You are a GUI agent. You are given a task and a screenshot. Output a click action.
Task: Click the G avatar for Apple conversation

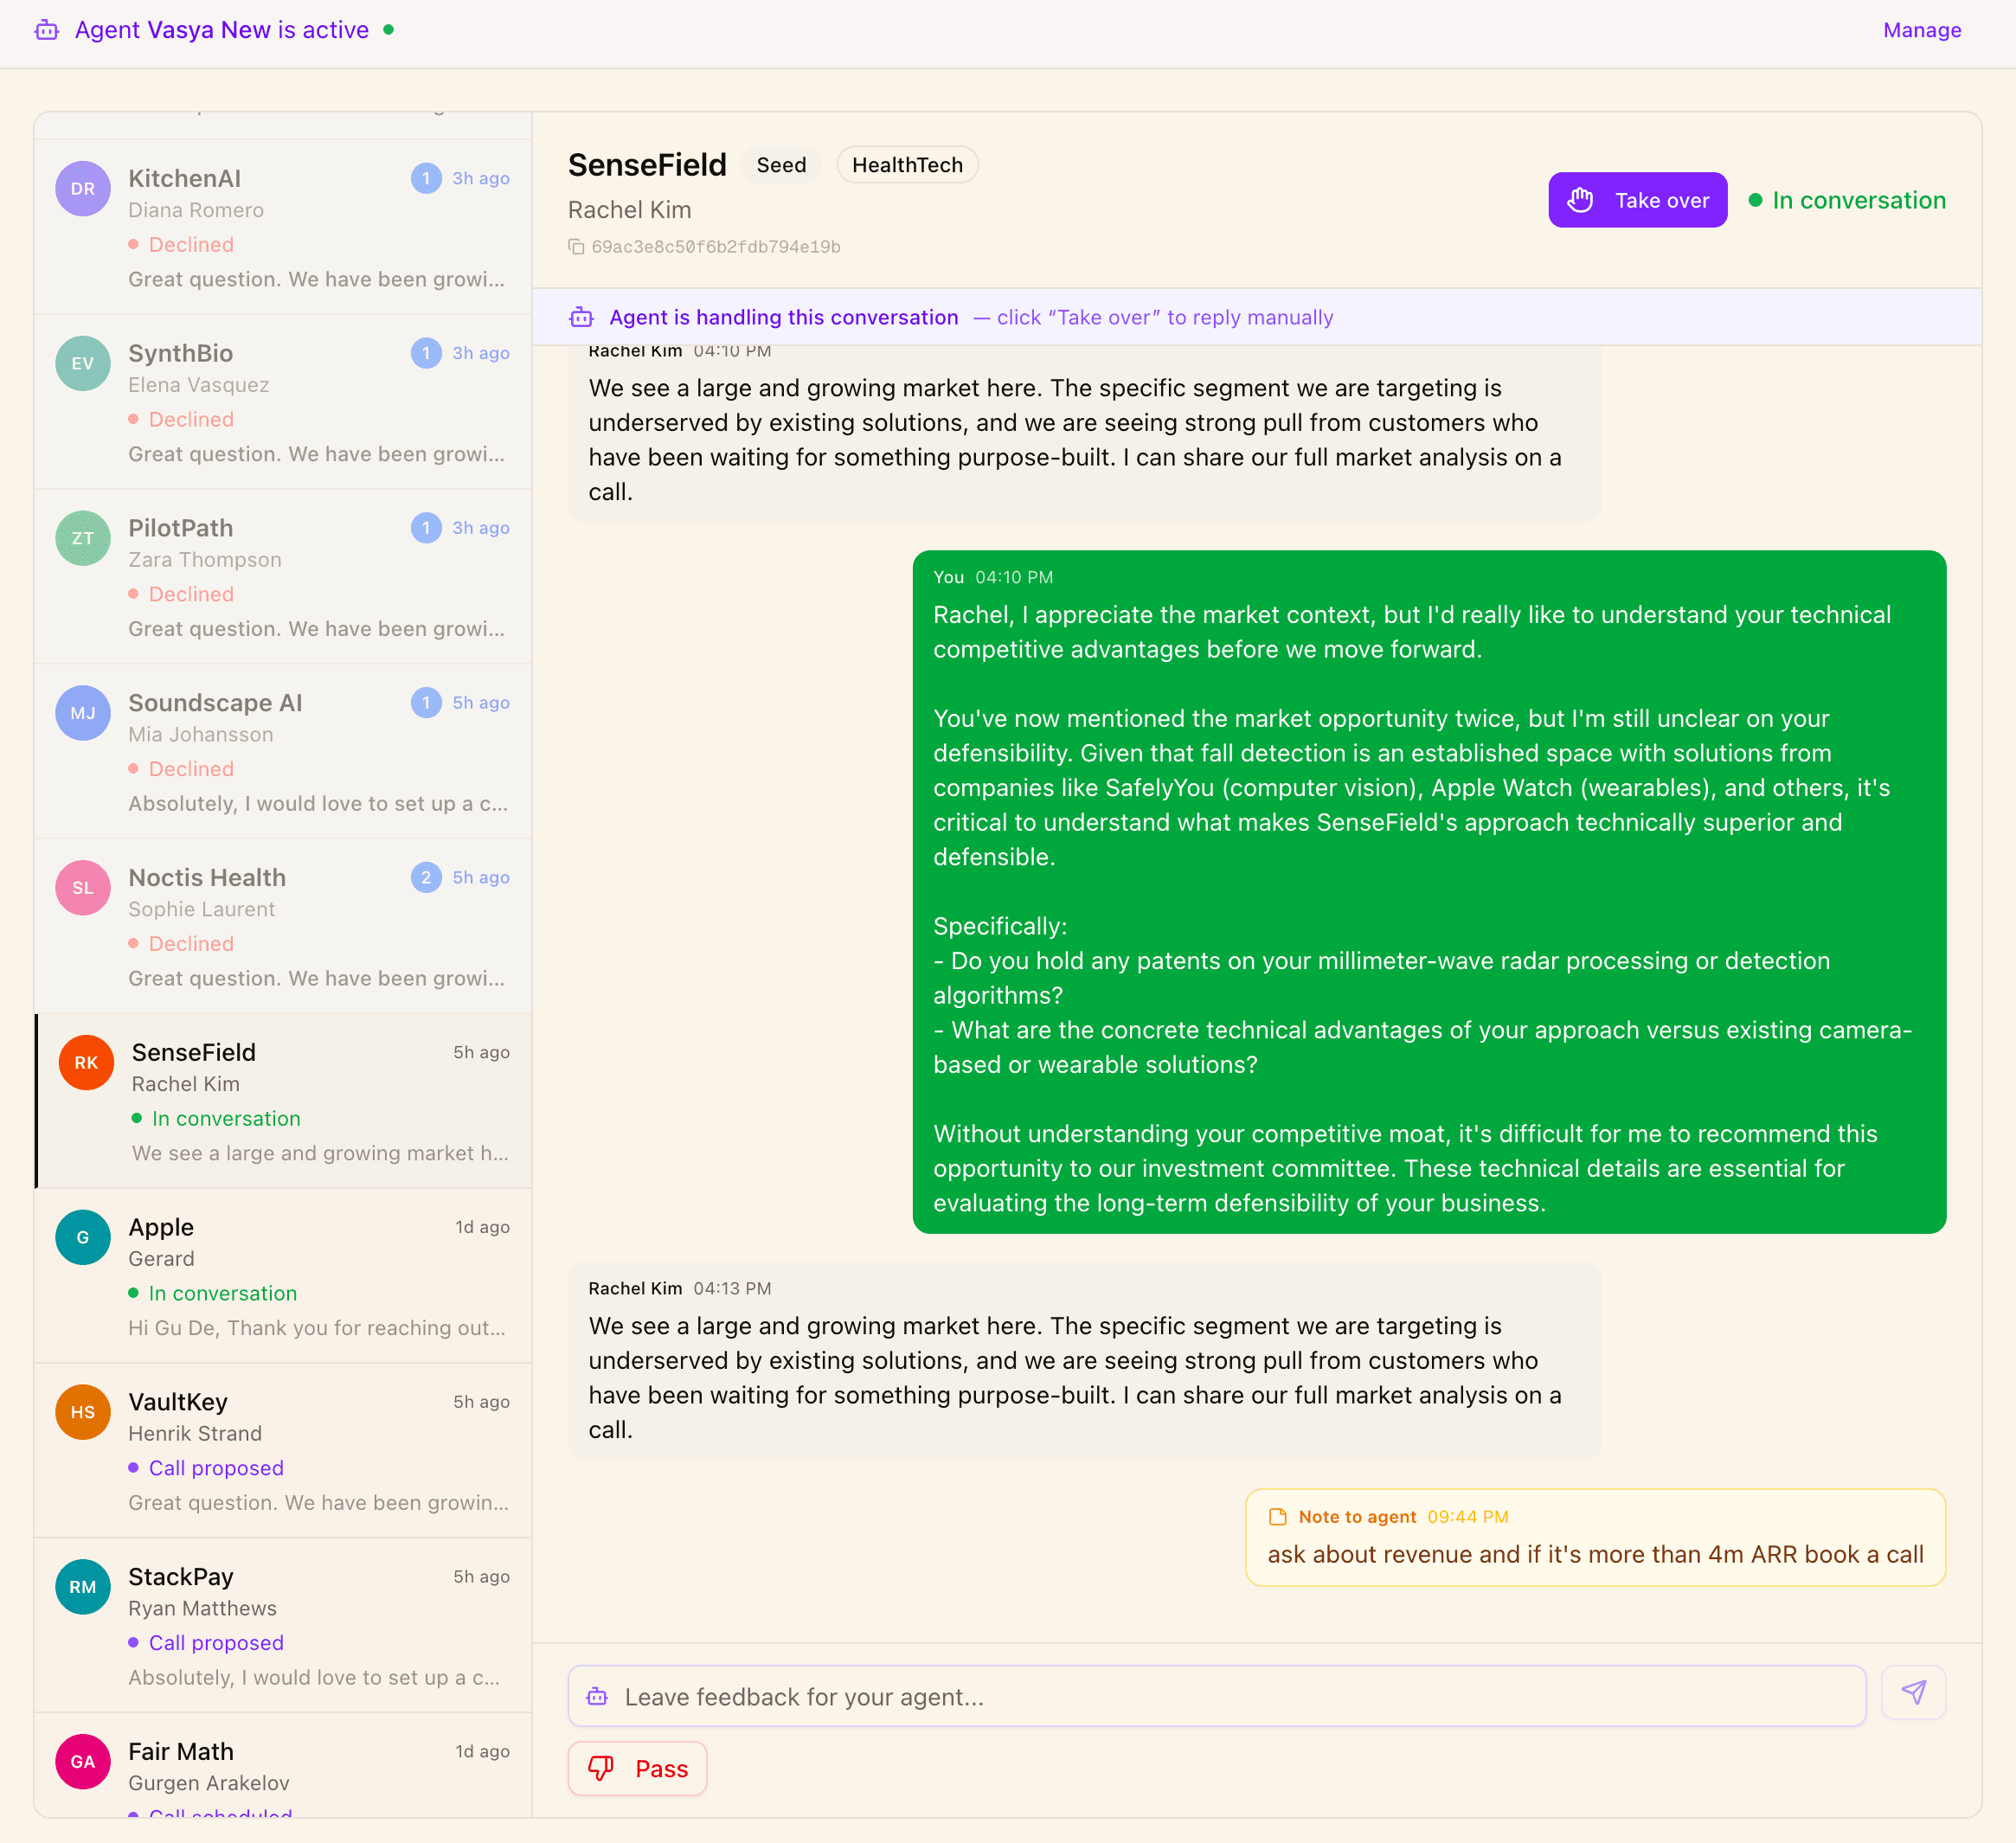[x=83, y=1237]
